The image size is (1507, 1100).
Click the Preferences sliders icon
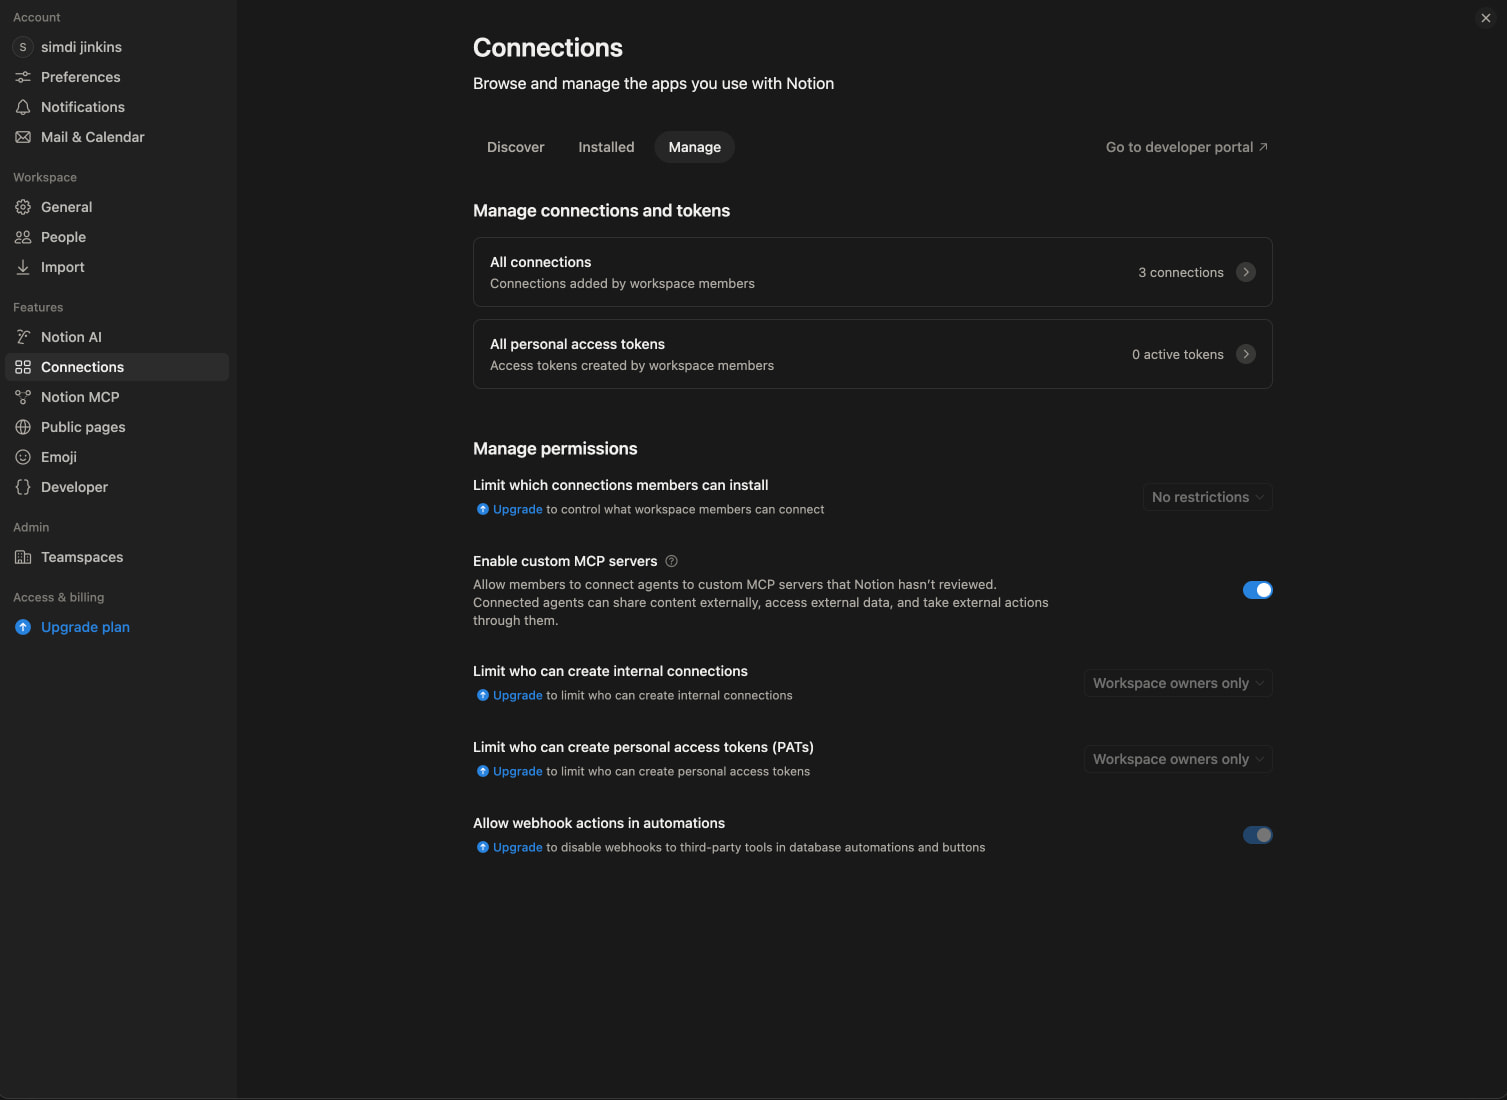pyautogui.click(x=23, y=77)
